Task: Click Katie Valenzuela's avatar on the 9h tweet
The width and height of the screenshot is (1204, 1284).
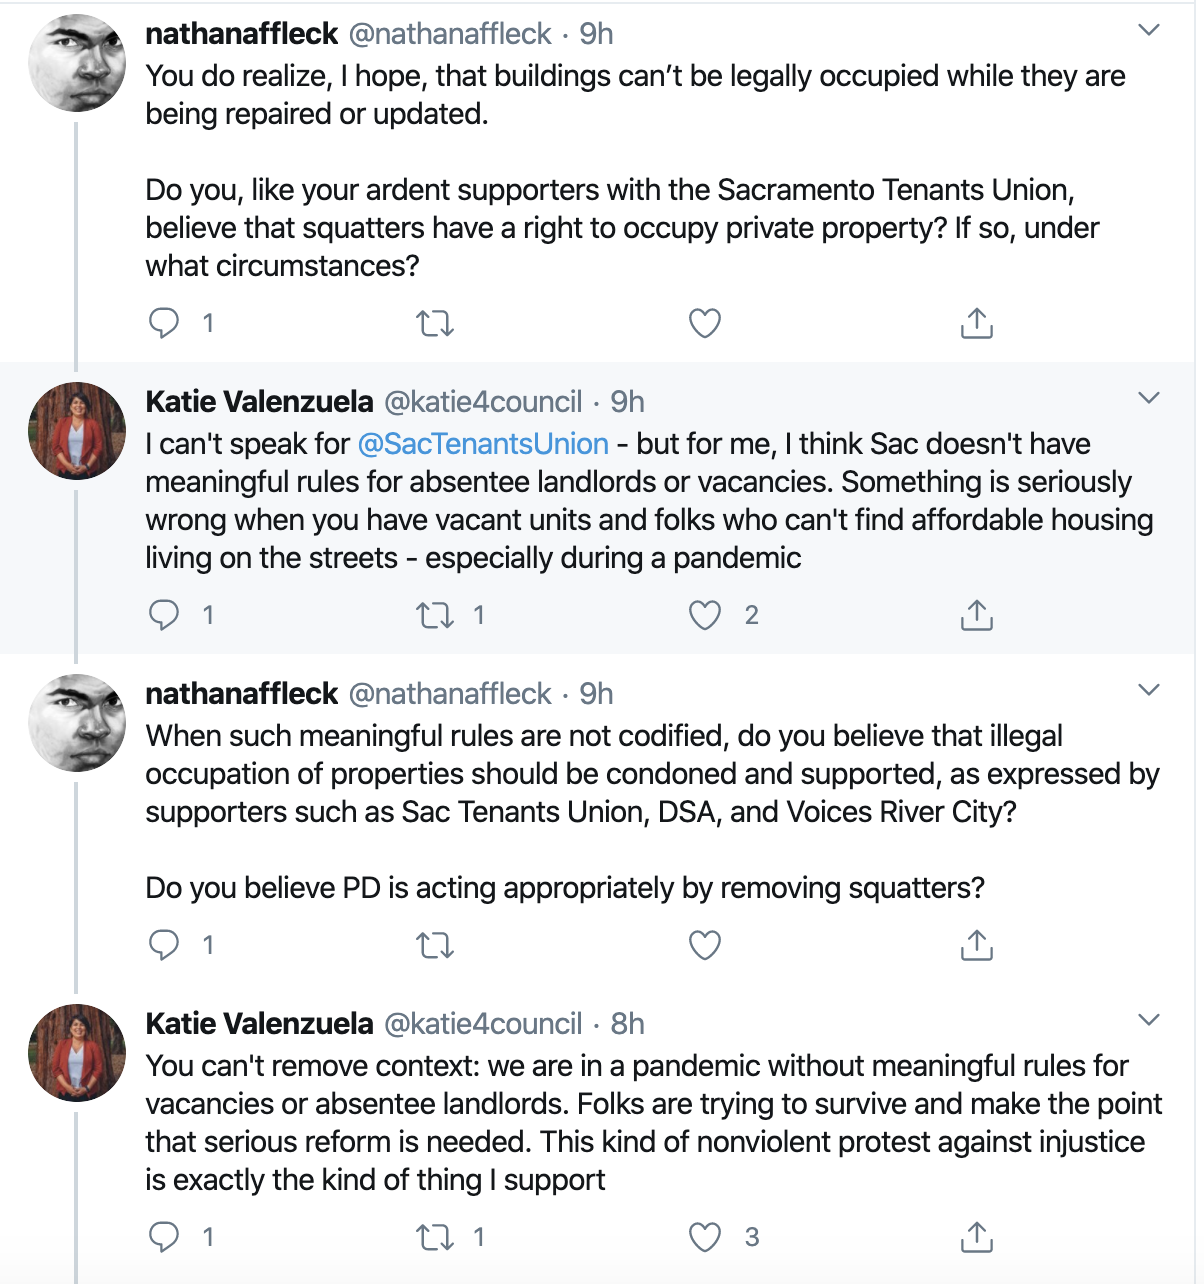Action: point(77,431)
